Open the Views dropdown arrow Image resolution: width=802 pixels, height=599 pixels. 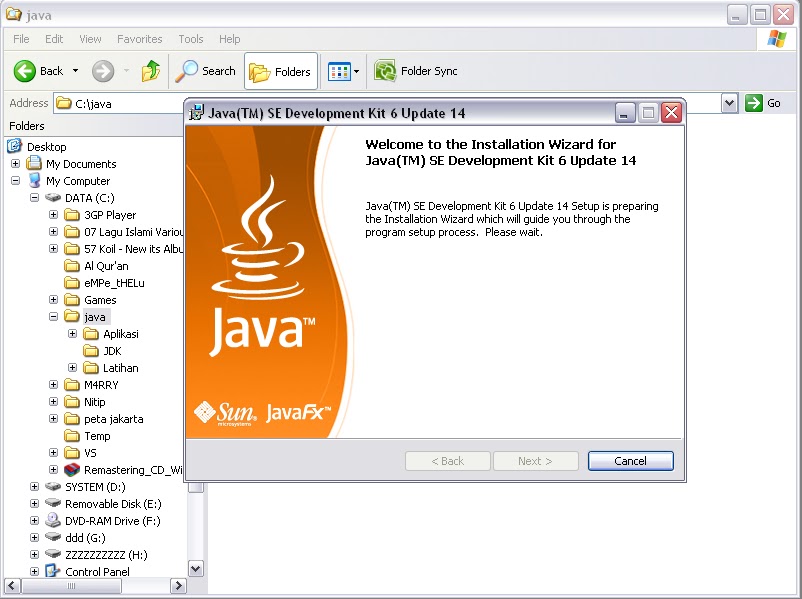pyautogui.click(x=357, y=72)
